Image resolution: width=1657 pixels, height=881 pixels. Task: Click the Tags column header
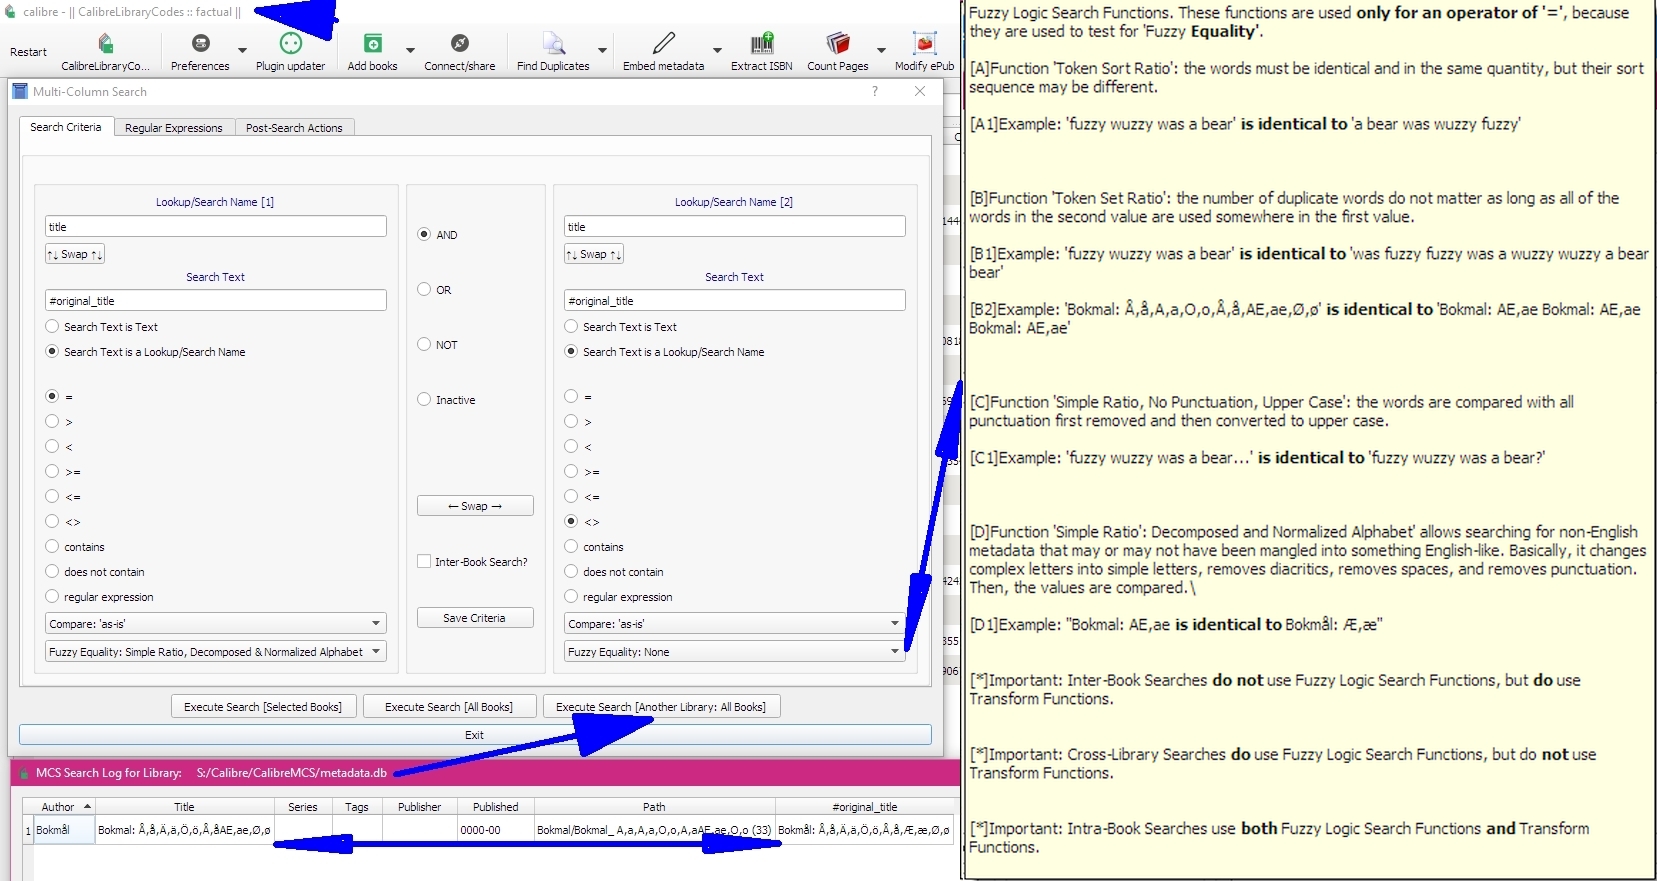(357, 806)
